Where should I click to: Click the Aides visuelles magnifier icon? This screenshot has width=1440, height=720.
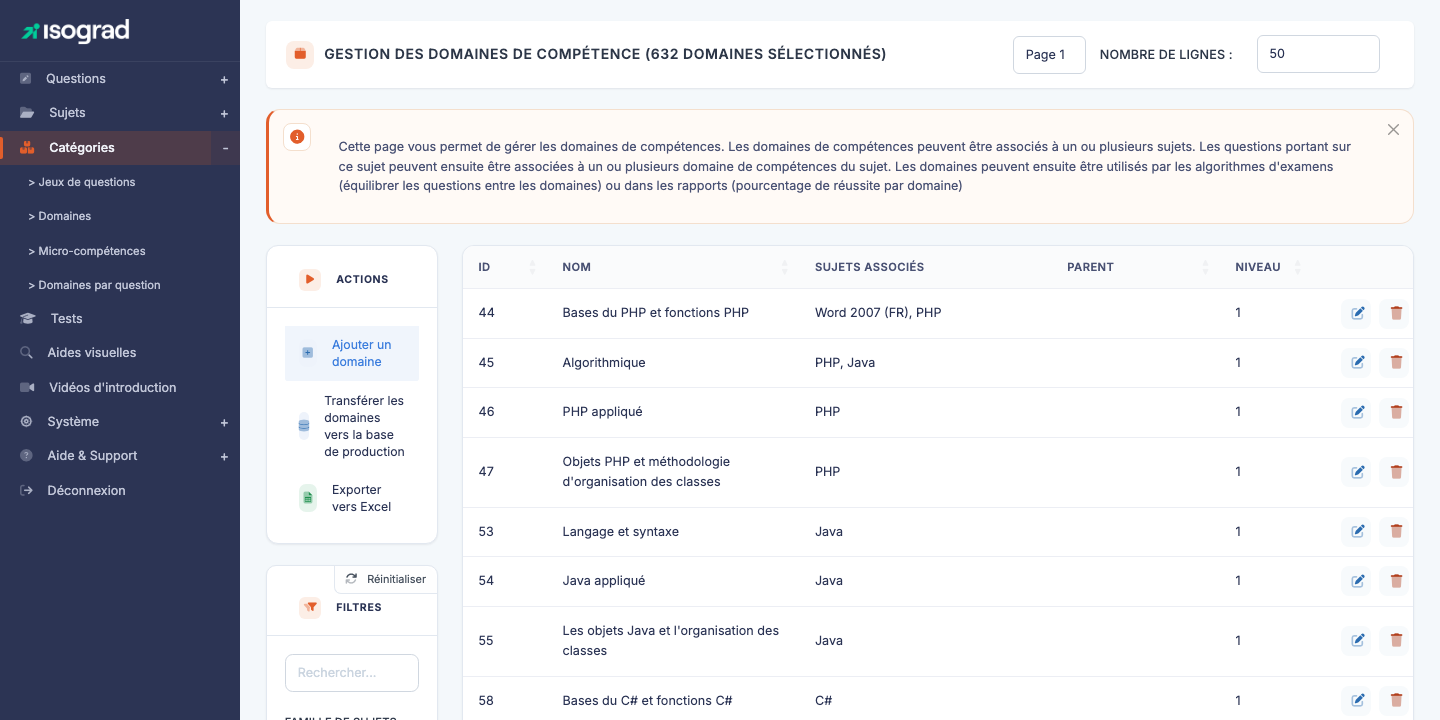[26, 353]
